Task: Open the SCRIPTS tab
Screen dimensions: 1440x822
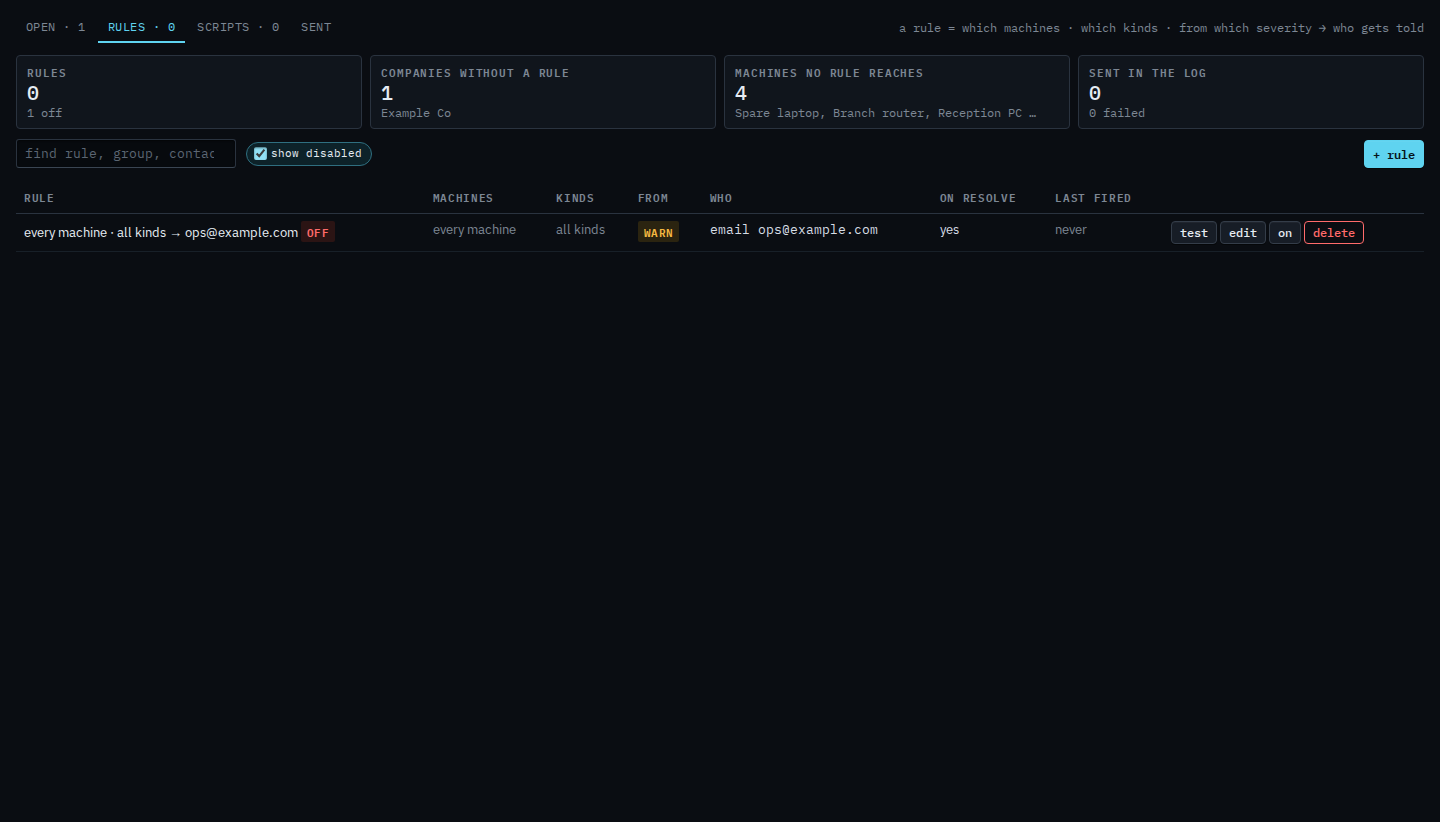Action: (x=238, y=27)
